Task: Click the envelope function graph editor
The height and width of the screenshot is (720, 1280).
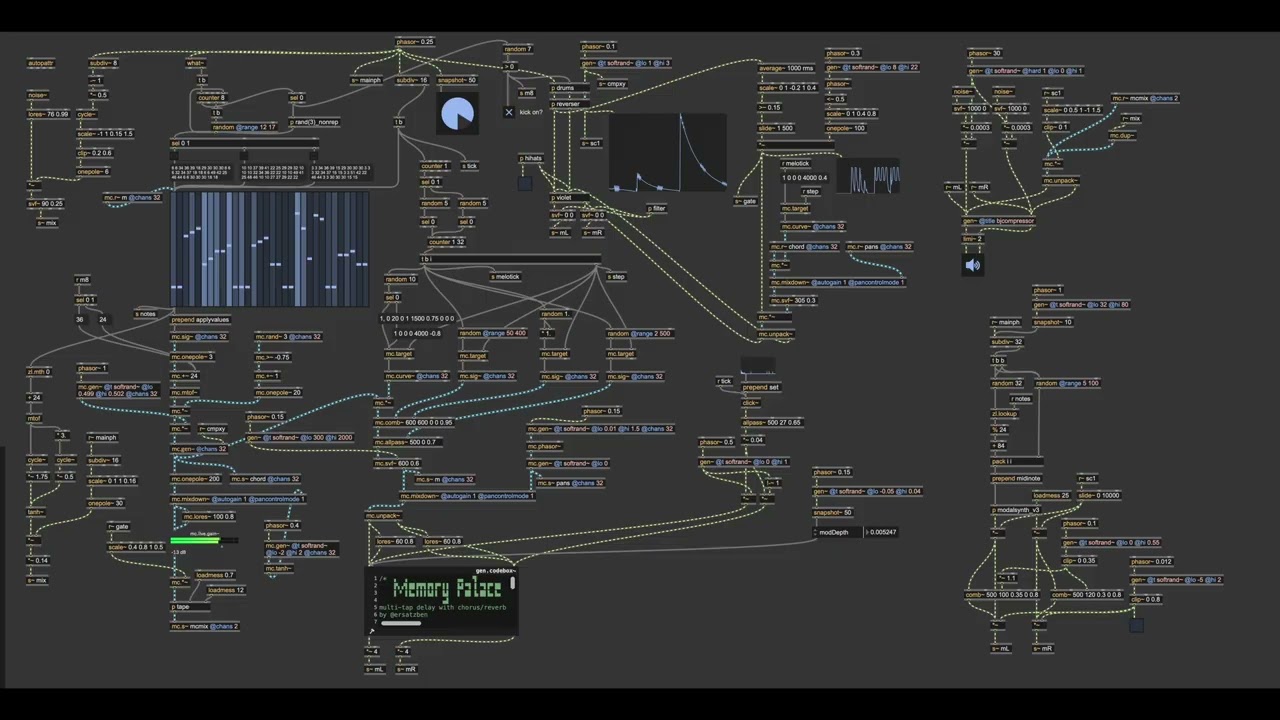Action: click(x=668, y=153)
